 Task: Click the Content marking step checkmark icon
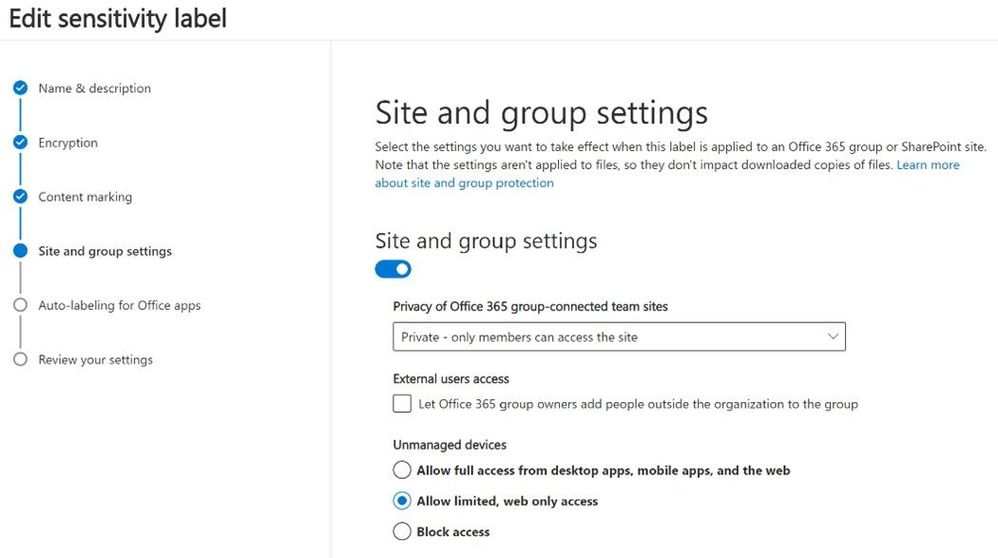(20, 197)
